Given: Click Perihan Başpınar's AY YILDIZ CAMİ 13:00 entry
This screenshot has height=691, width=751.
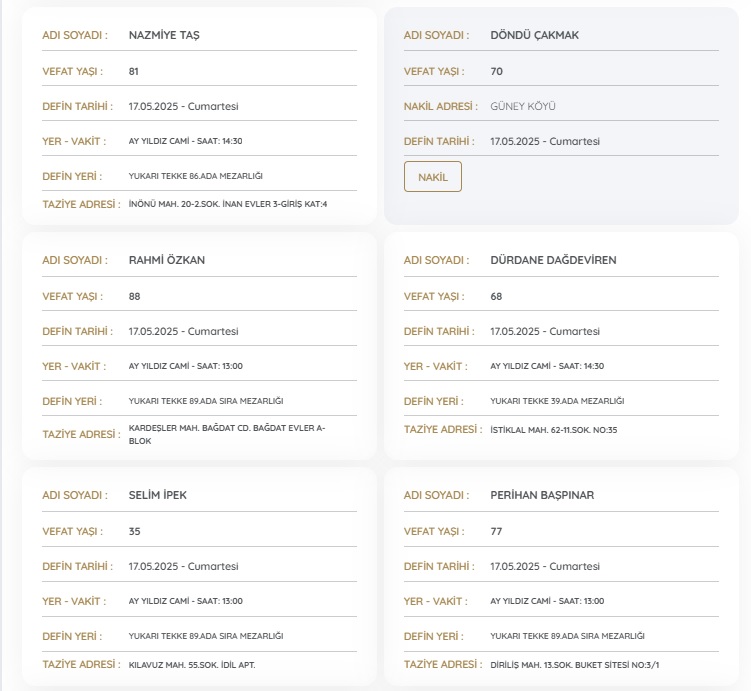Looking at the screenshot, I should pos(547,601).
